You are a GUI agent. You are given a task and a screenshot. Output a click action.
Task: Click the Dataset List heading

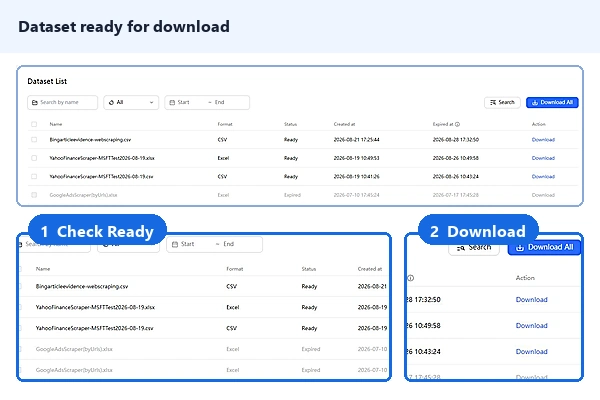tap(47, 81)
